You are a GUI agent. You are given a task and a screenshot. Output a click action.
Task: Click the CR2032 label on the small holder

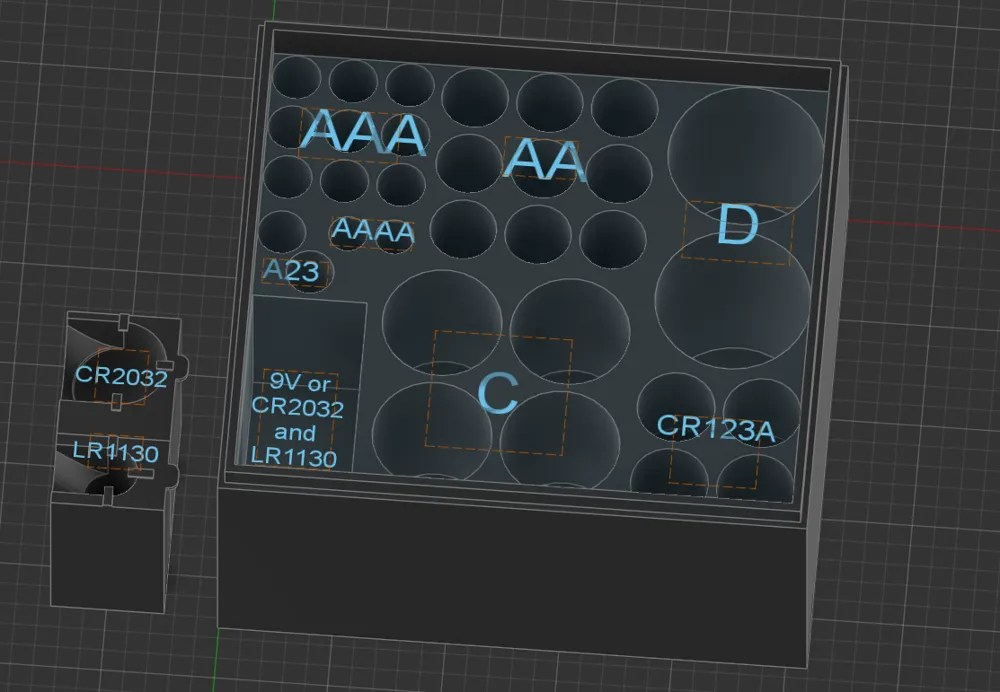(121, 376)
